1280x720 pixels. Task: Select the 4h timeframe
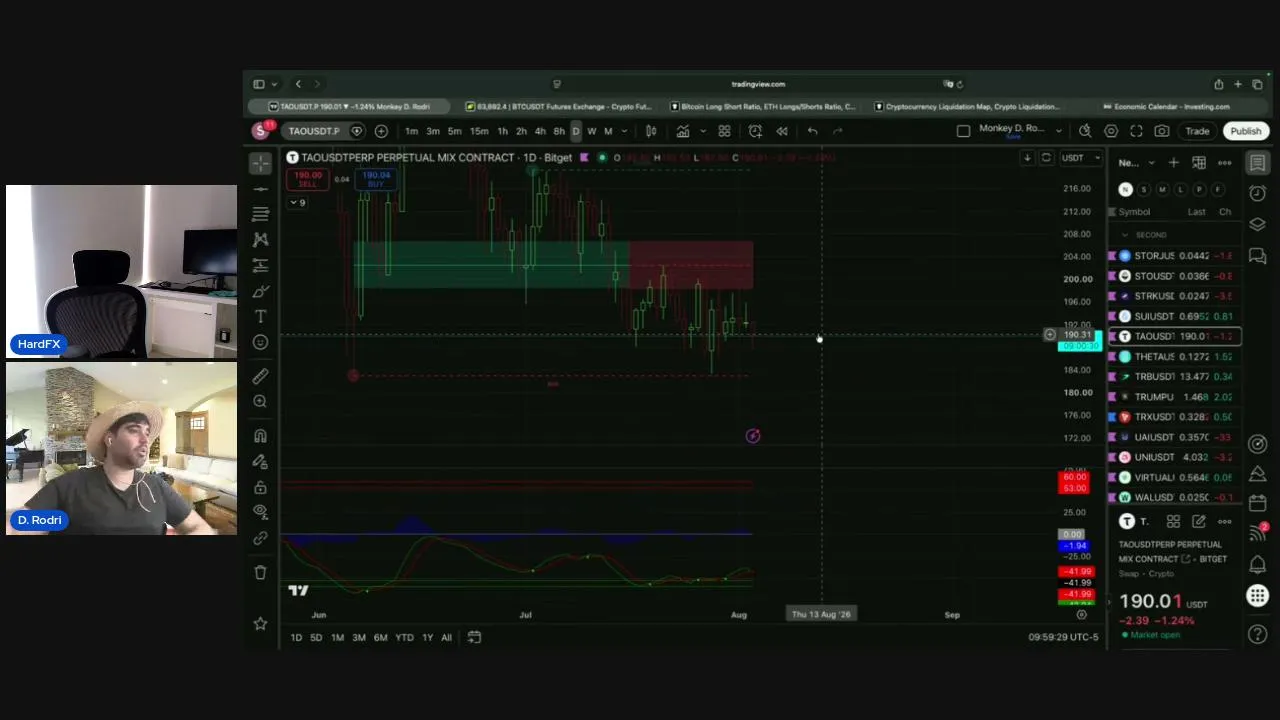[x=540, y=131]
